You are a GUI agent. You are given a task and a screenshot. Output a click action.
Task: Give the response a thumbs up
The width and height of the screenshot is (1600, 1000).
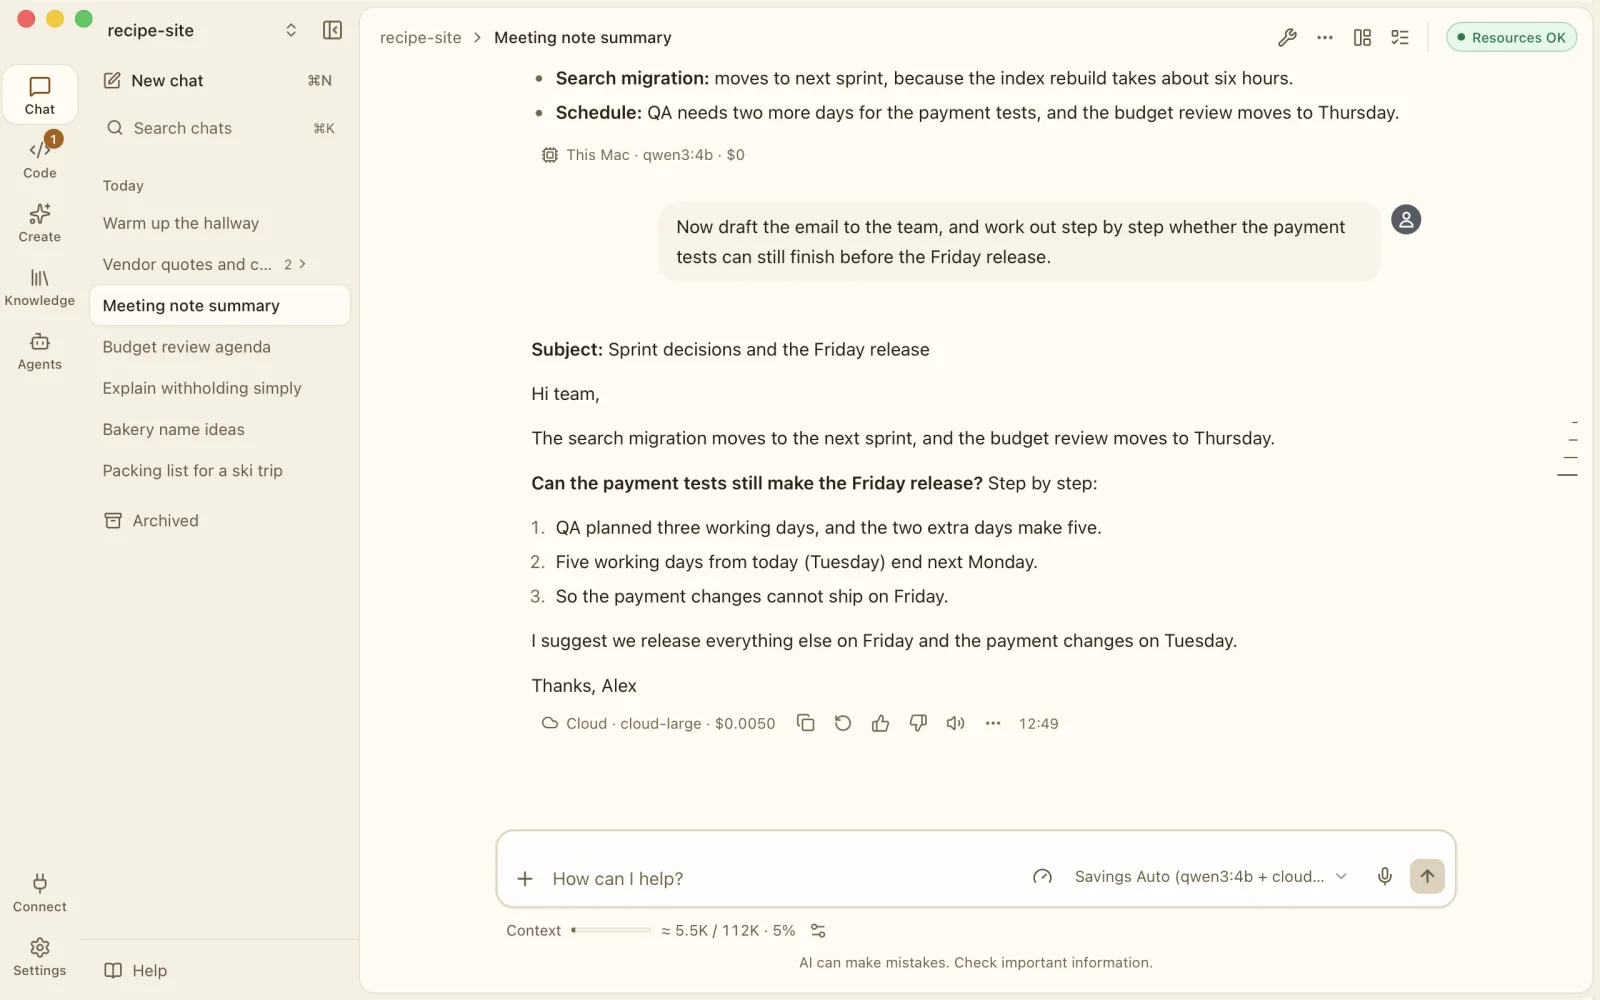pyautogui.click(x=880, y=723)
